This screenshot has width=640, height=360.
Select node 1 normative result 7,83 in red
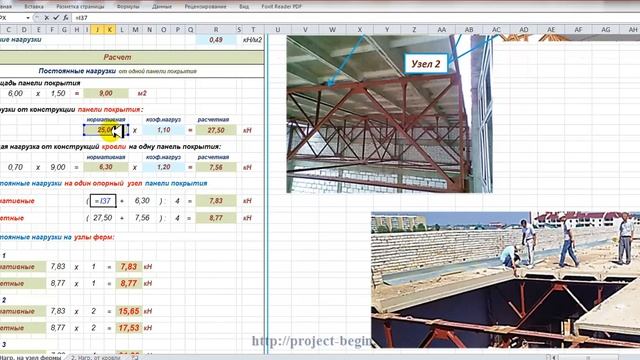click(x=129, y=267)
